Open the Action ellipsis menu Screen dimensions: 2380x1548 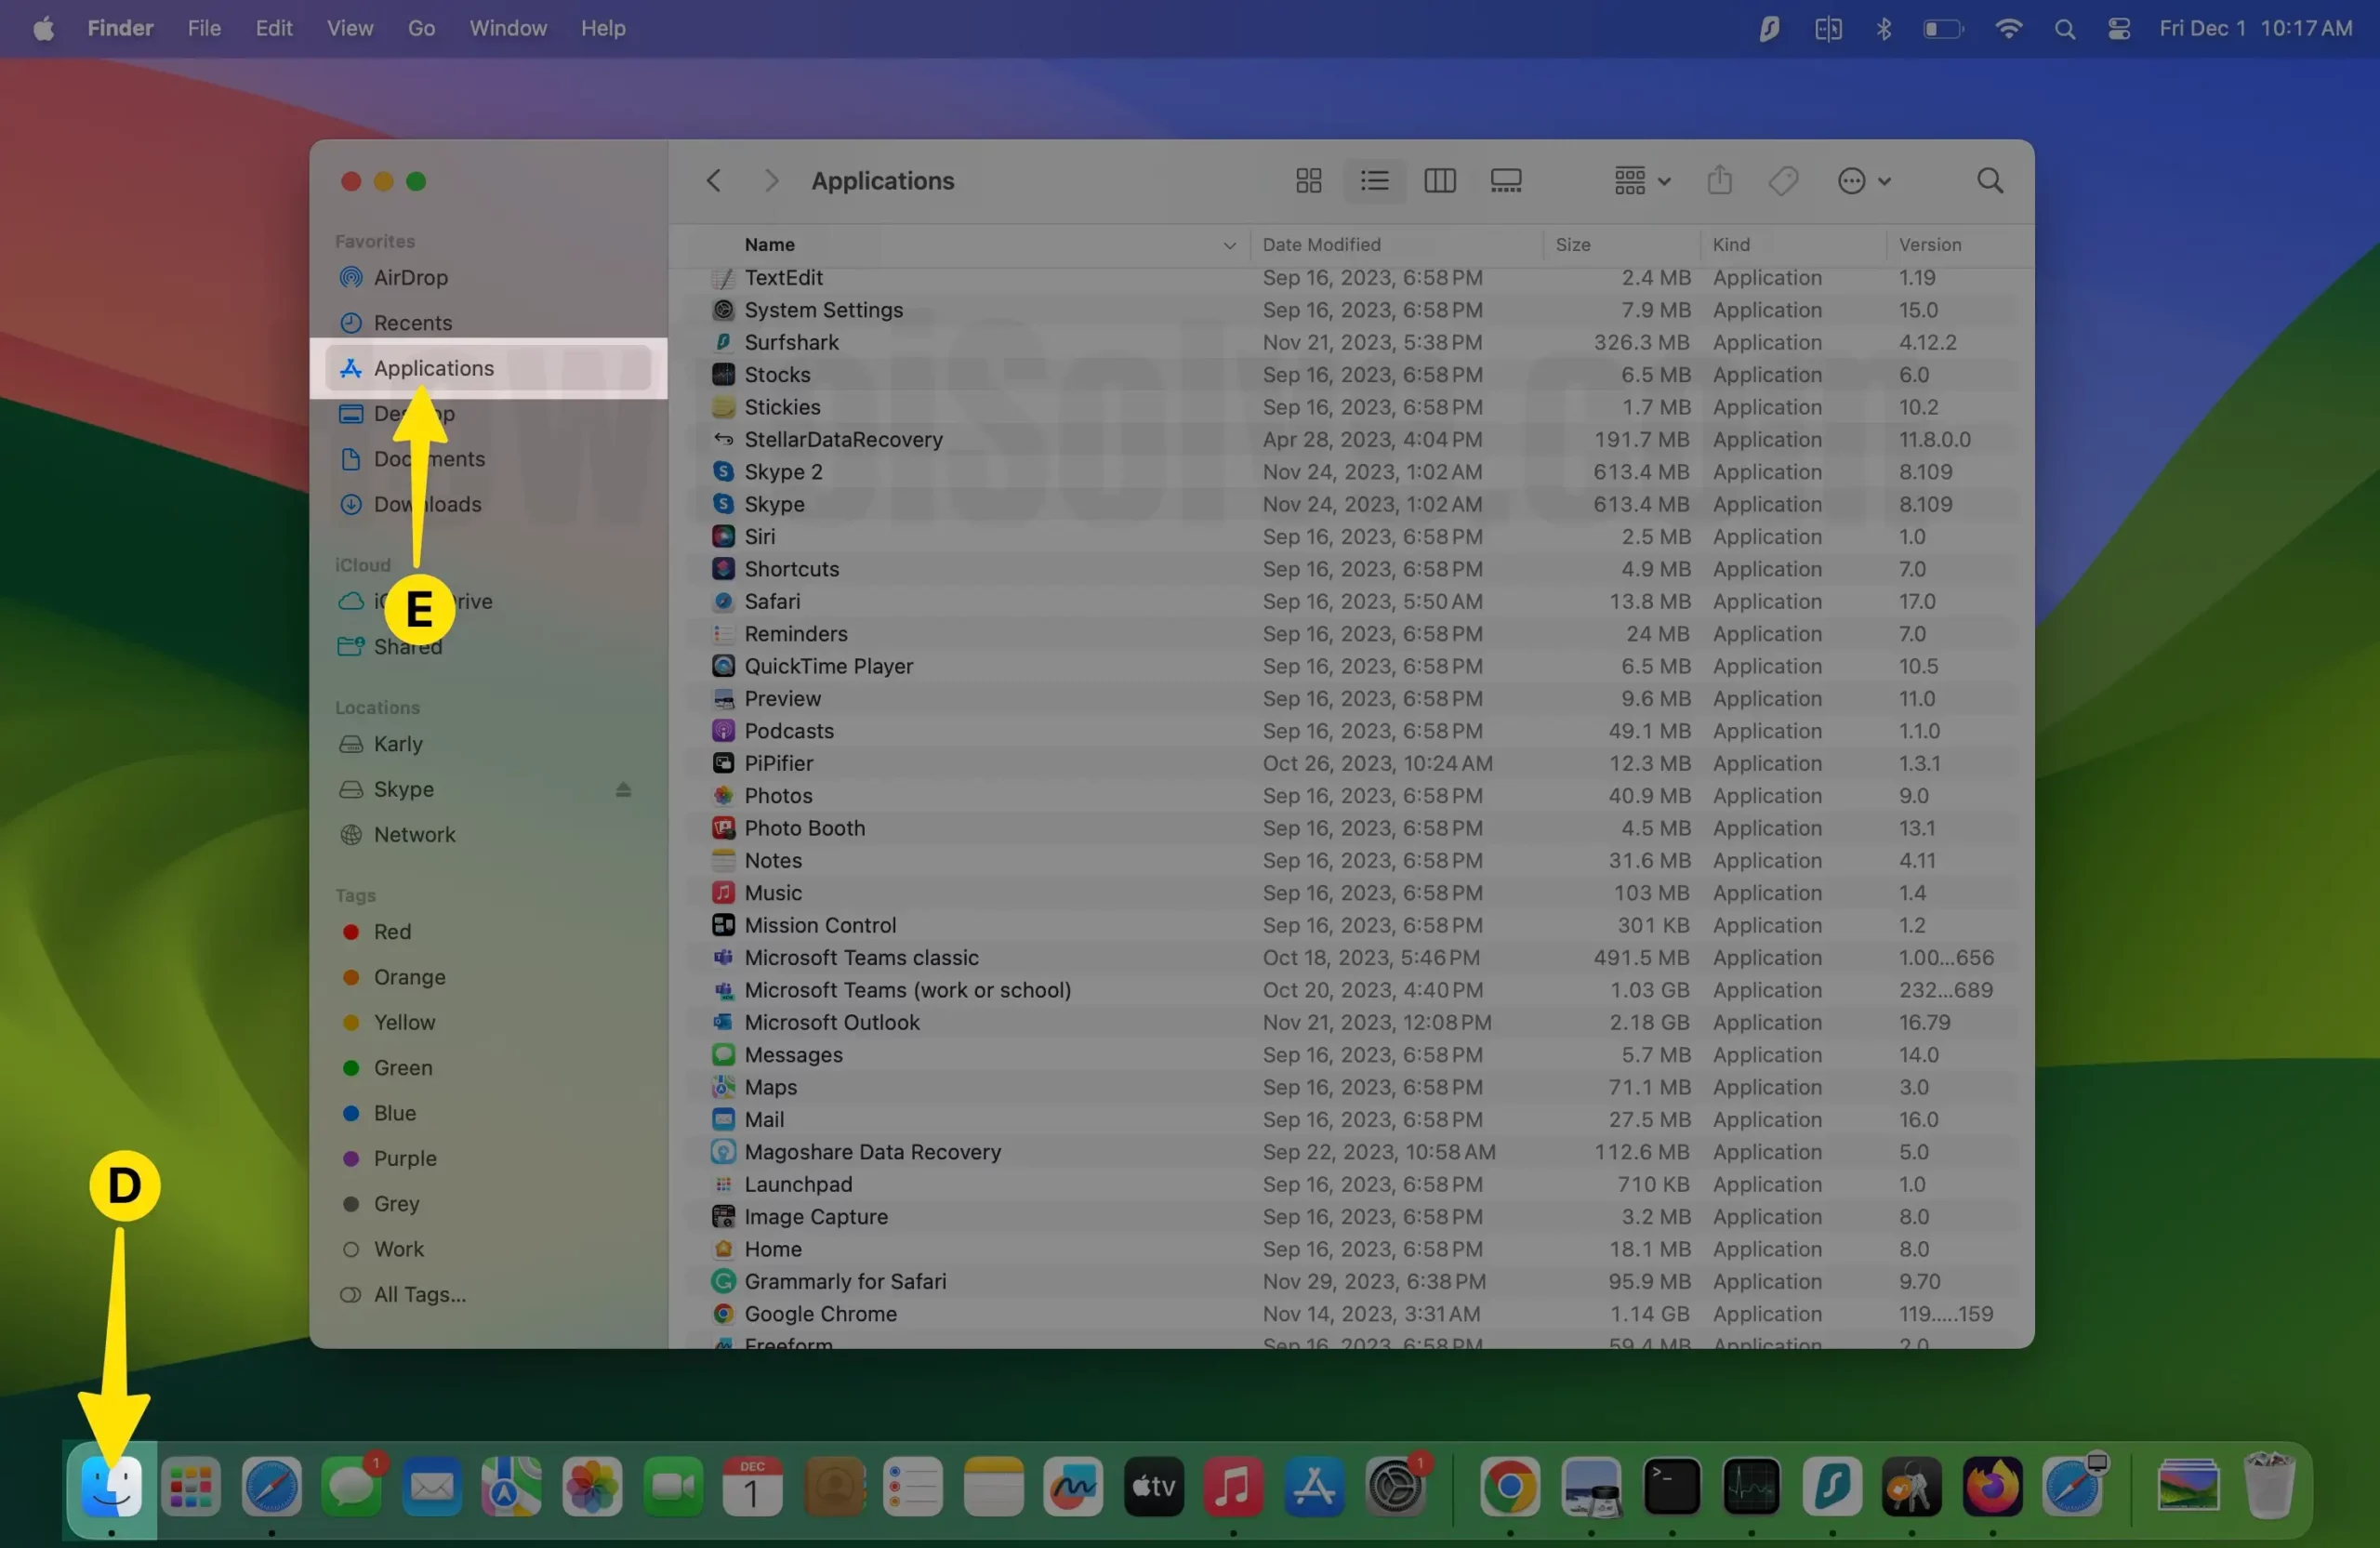(1863, 181)
